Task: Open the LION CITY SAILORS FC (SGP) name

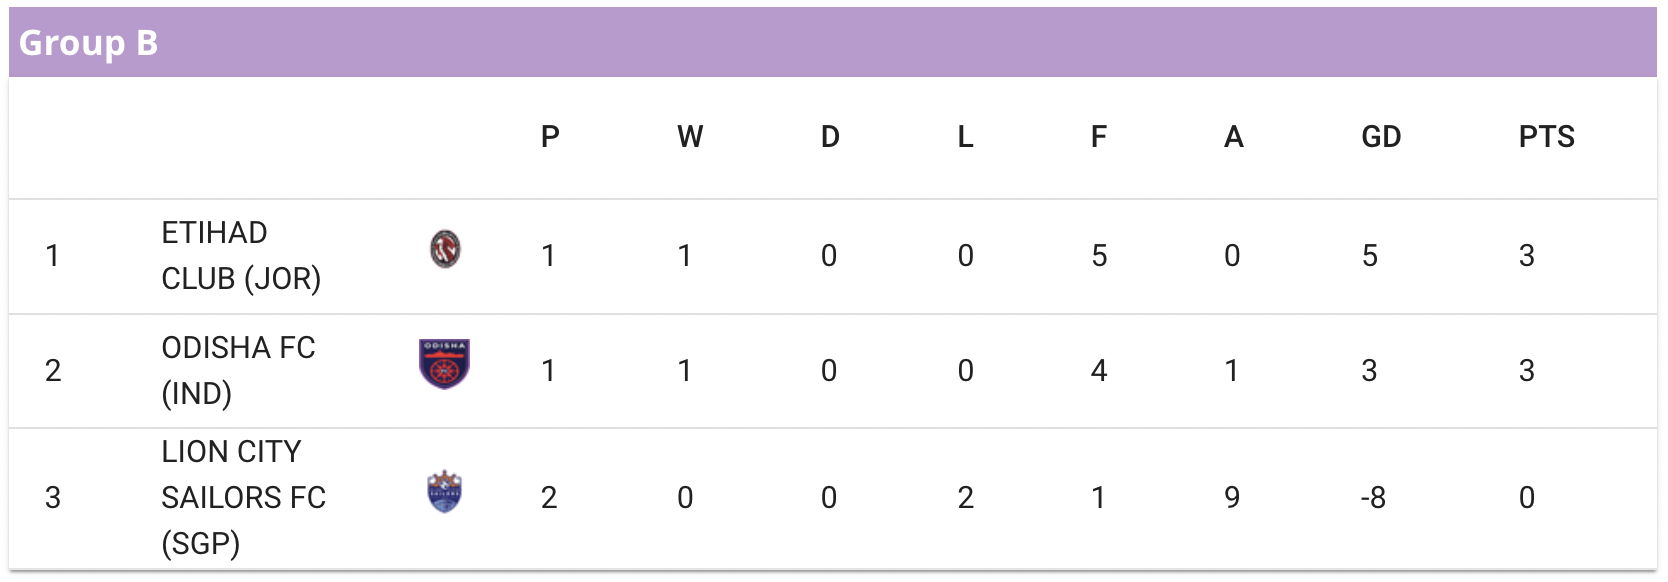Action: pos(243,498)
